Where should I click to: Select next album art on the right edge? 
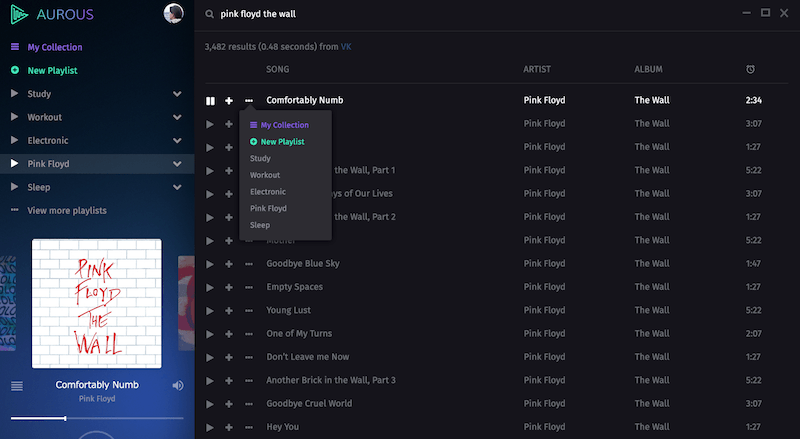(x=186, y=304)
